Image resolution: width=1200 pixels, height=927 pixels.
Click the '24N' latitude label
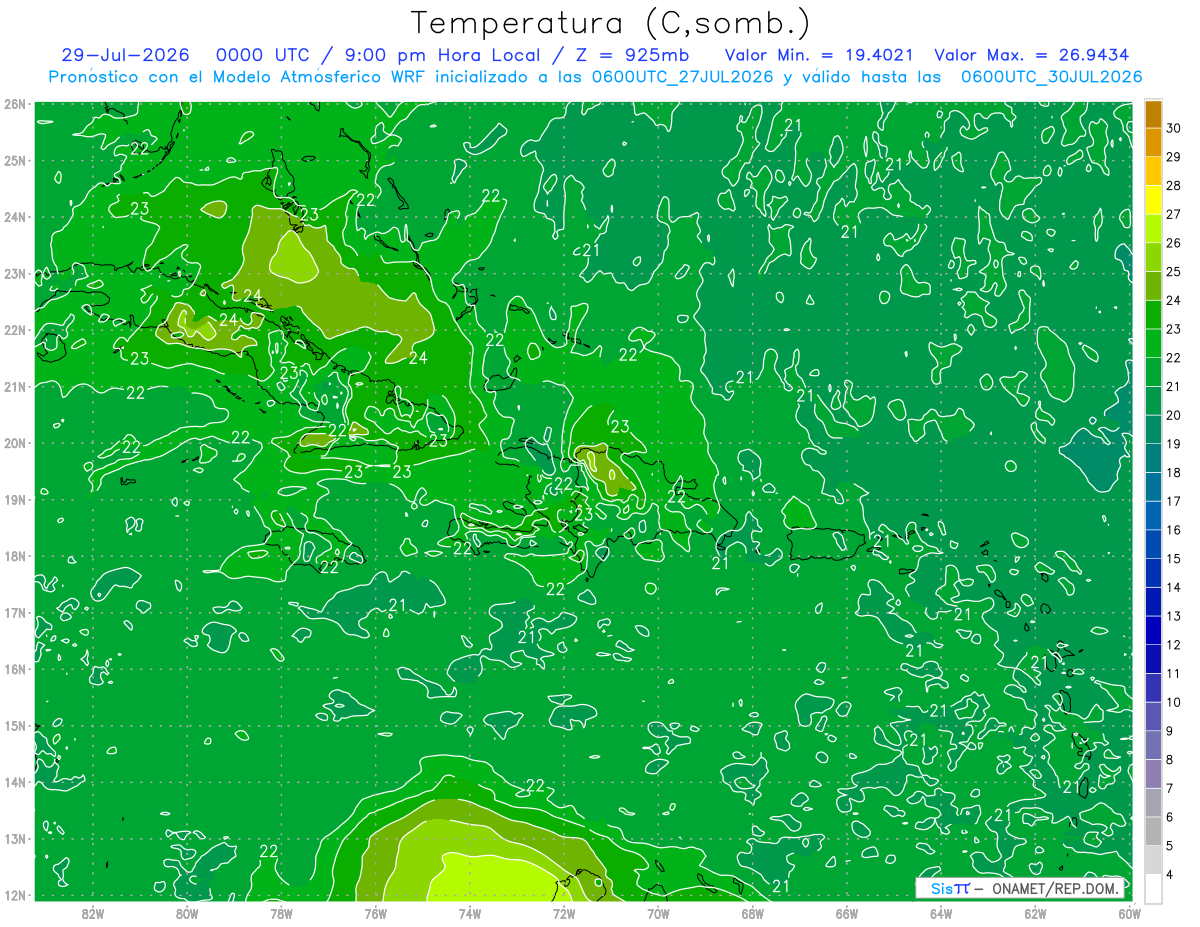(15, 217)
